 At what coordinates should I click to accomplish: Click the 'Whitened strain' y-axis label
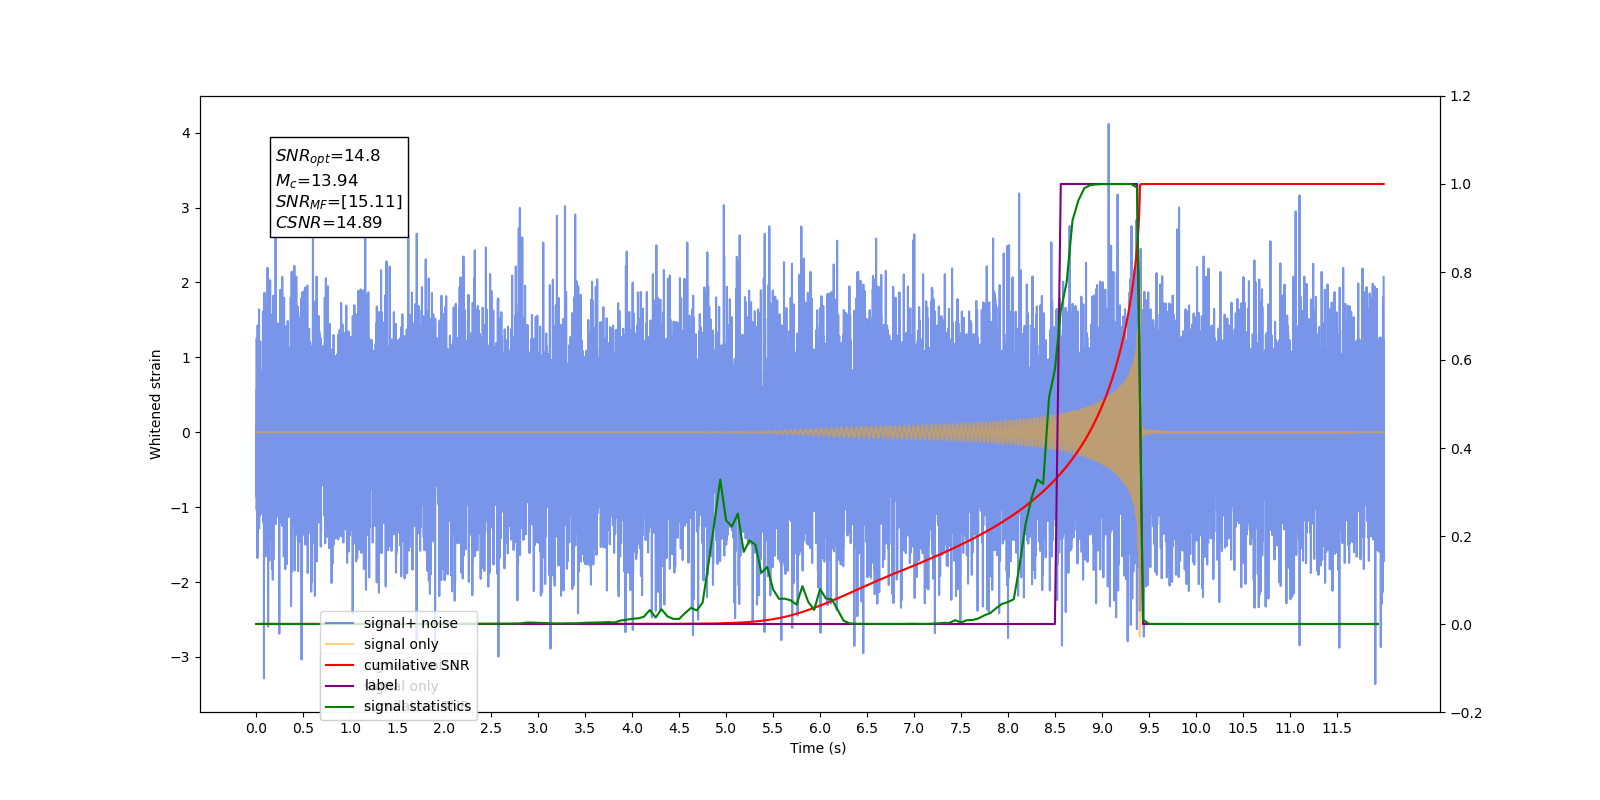pos(155,404)
